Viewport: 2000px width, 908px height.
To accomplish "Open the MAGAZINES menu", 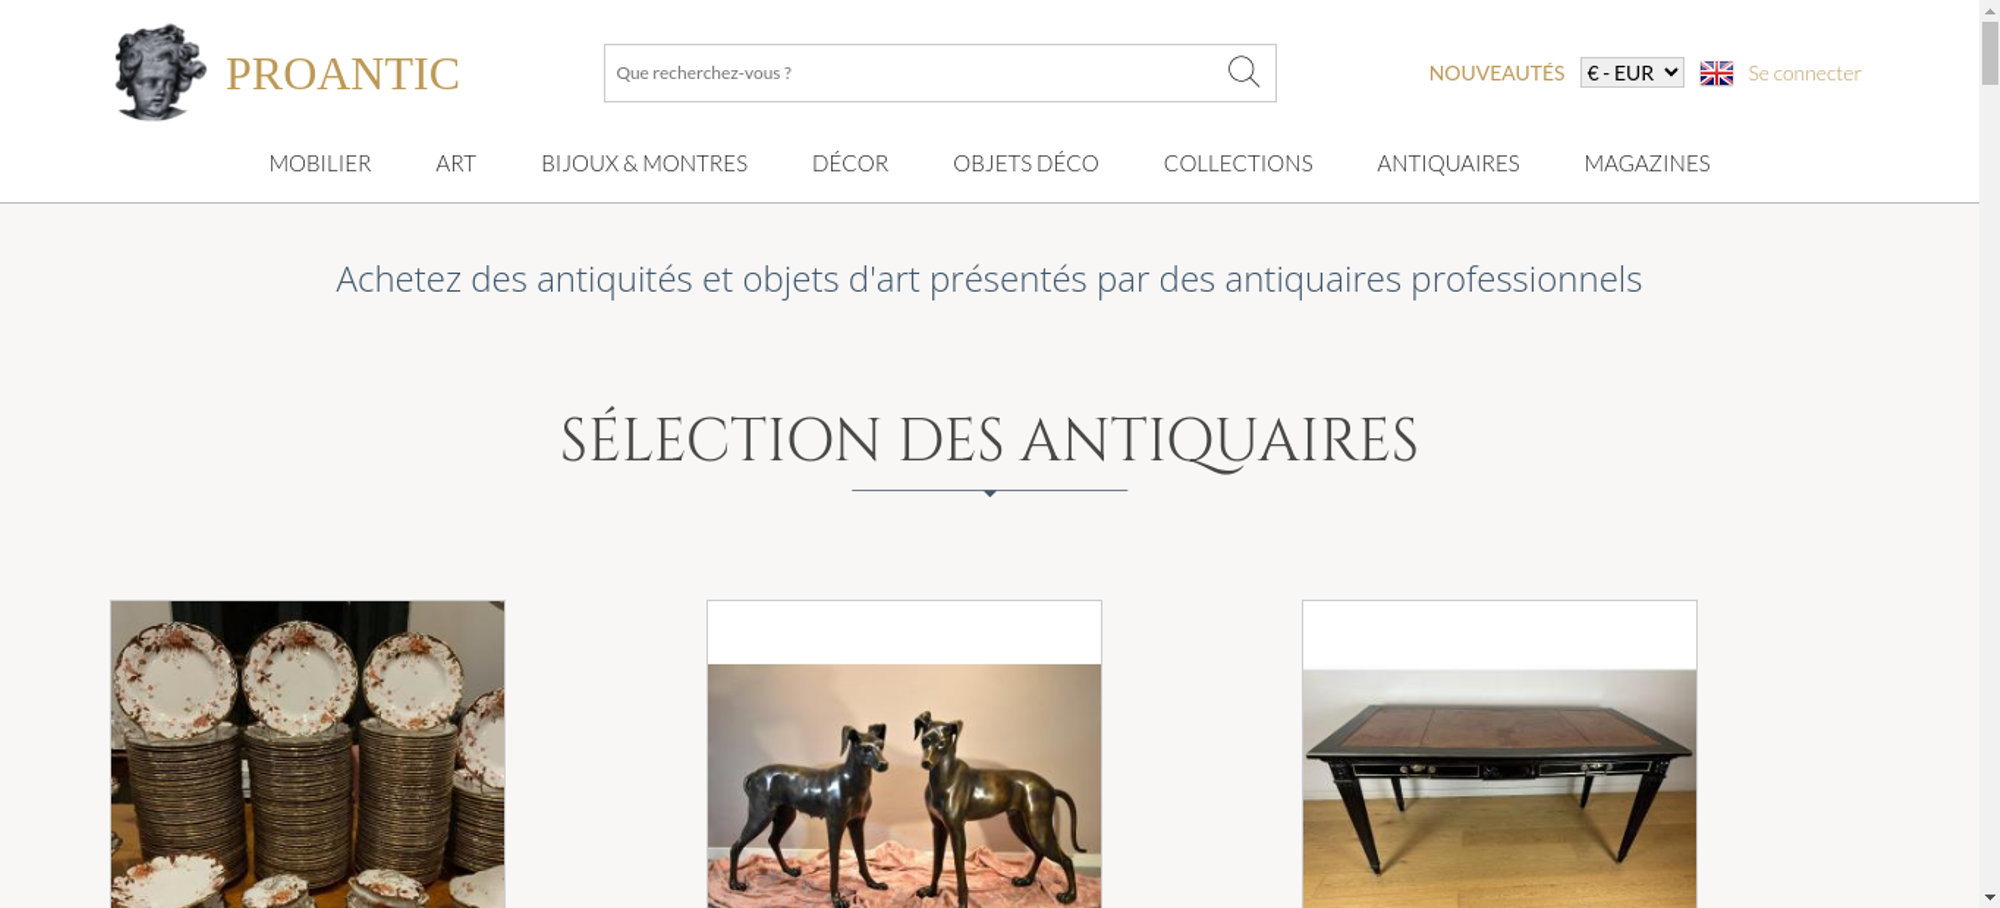I will coord(1647,163).
